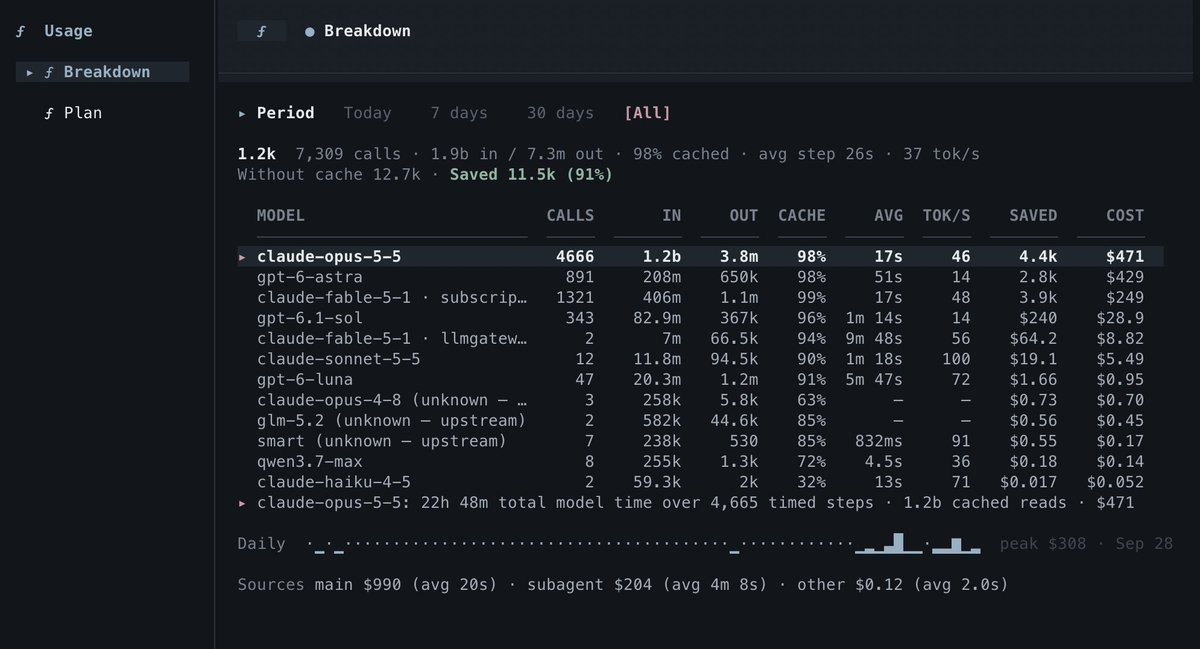Switch period to Today

(x=368, y=113)
